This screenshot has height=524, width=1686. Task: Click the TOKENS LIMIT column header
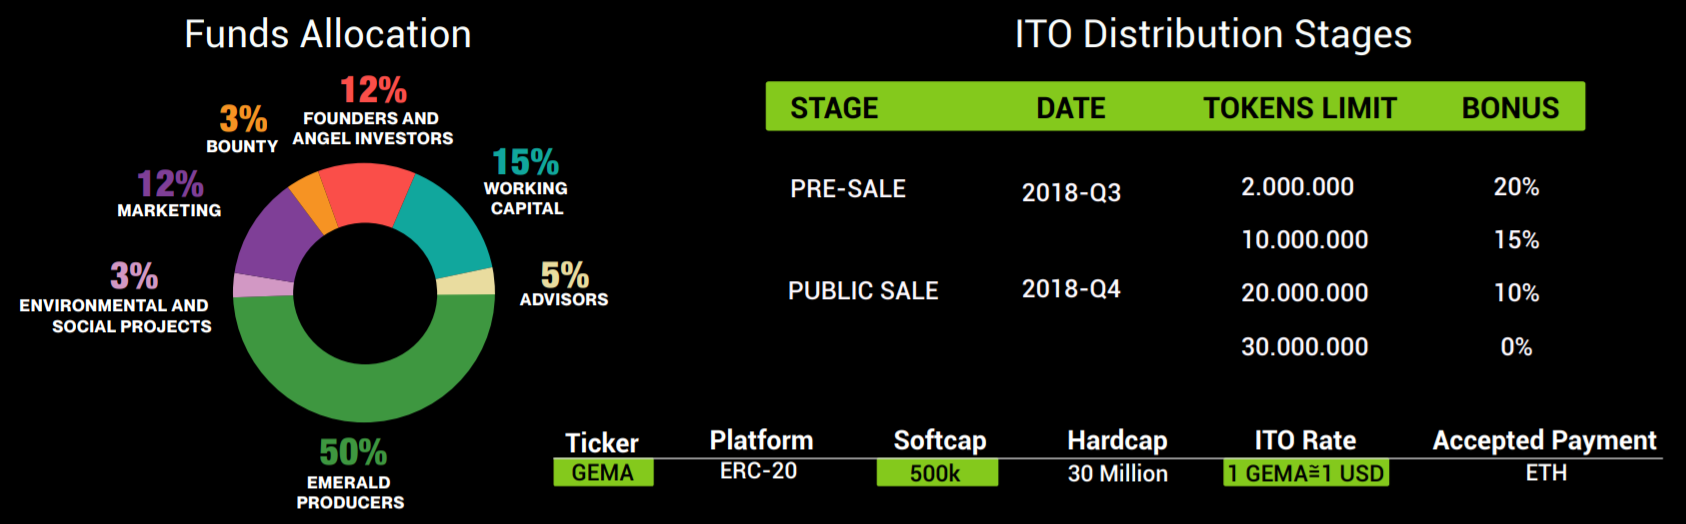click(x=1299, y=108)
